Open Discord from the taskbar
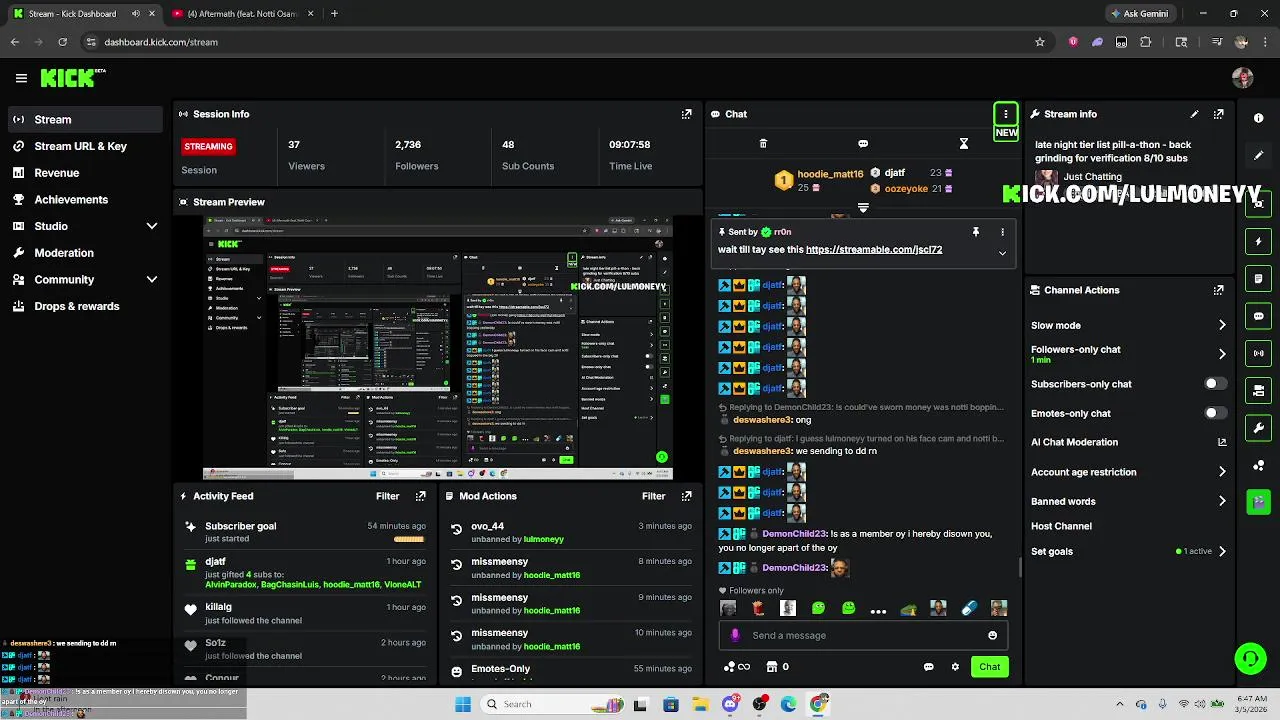This screenshot has height=720, width=1280. (x=730, y=704)
